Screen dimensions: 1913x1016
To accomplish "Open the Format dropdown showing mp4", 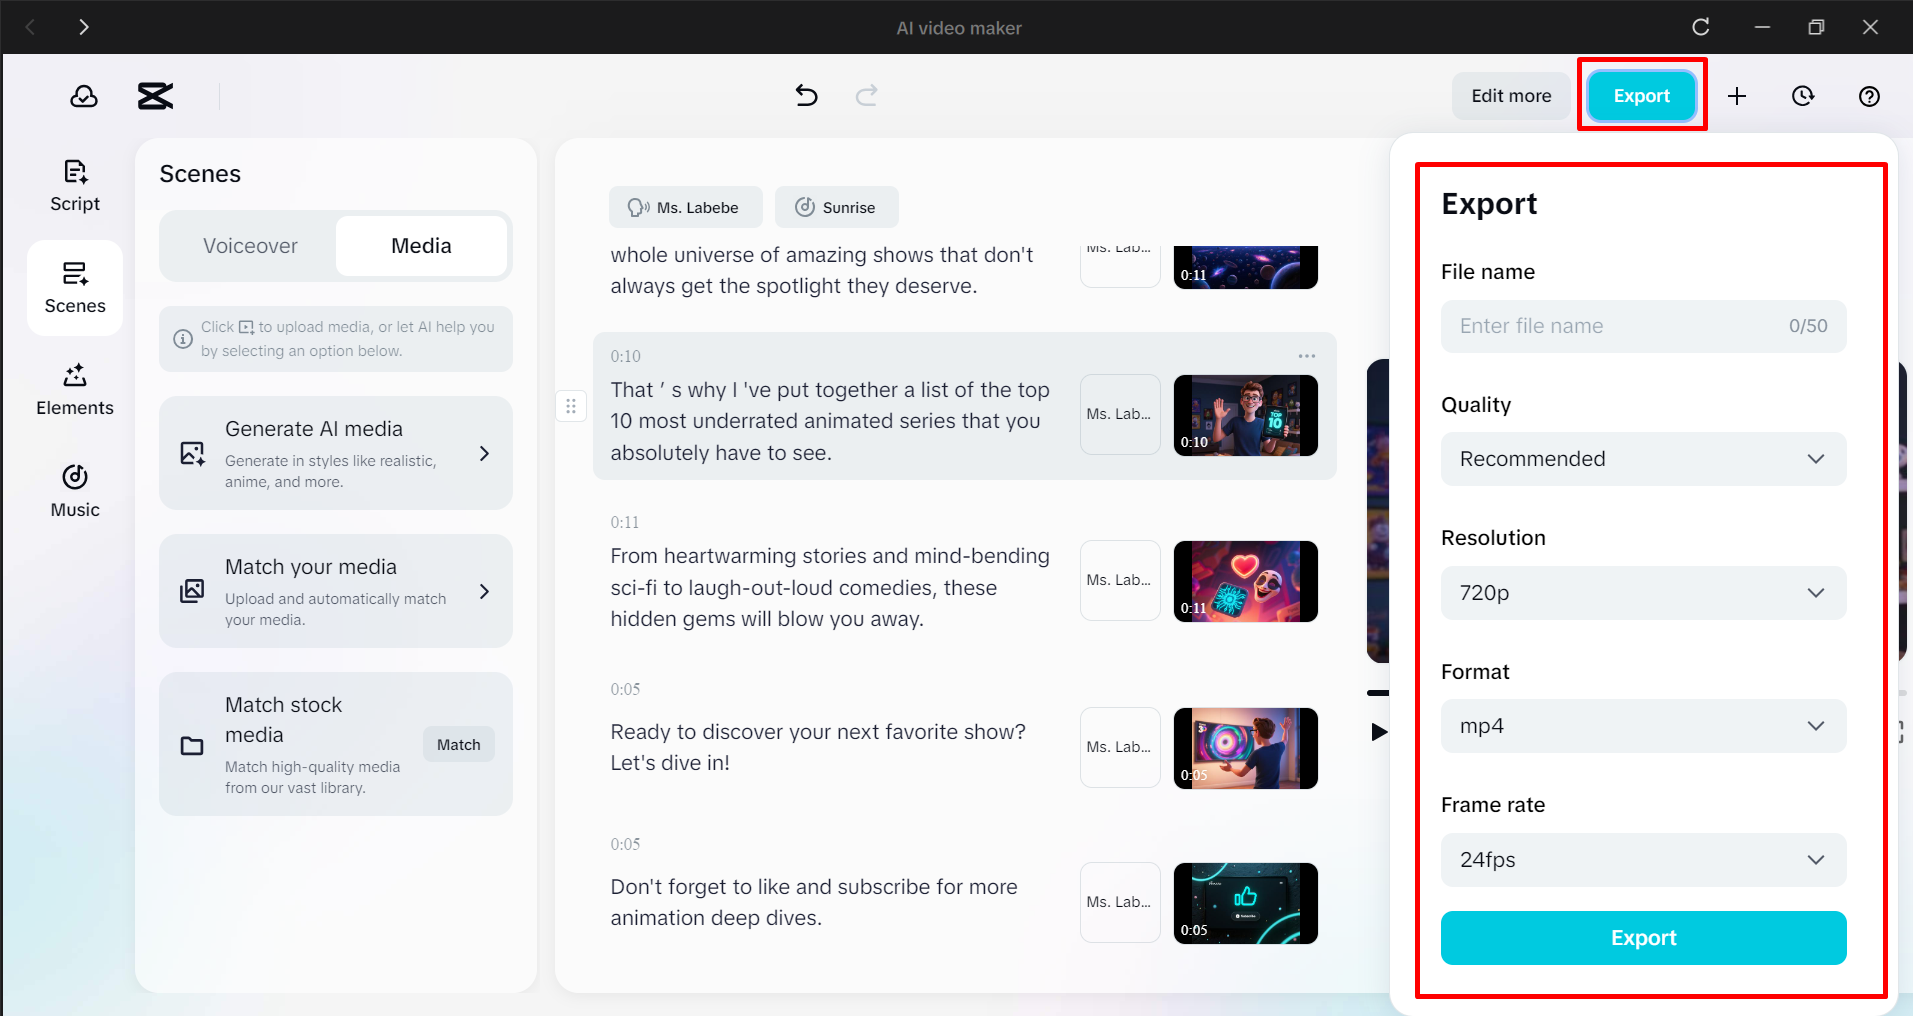I will coord(1642,726).
